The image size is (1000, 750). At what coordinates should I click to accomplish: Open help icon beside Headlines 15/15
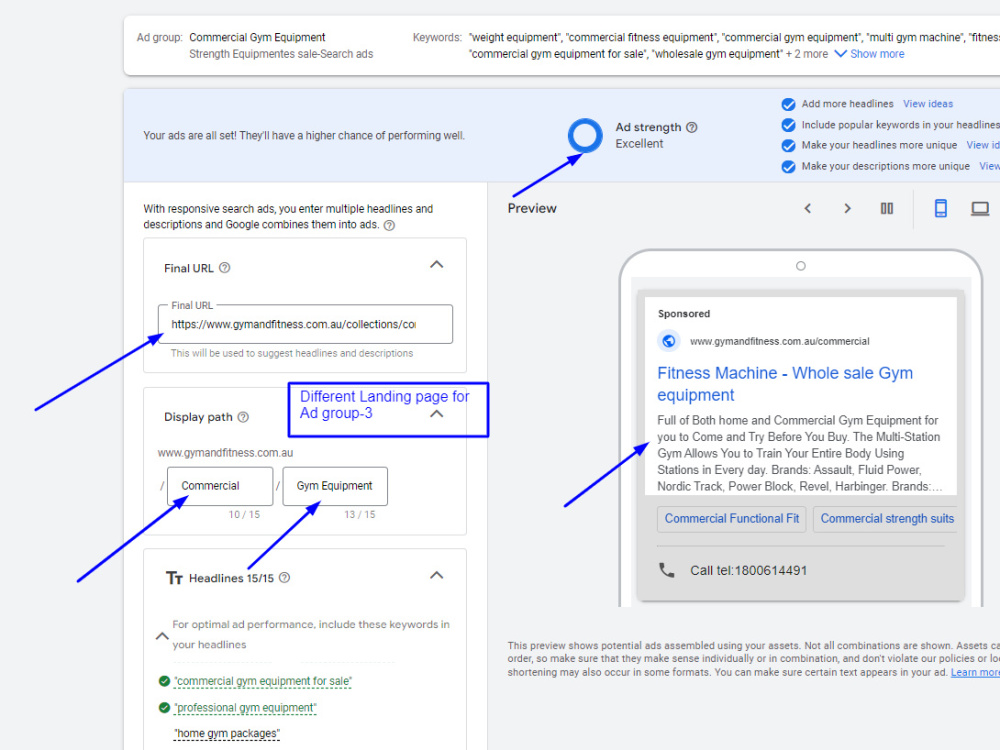click(284, 578)
